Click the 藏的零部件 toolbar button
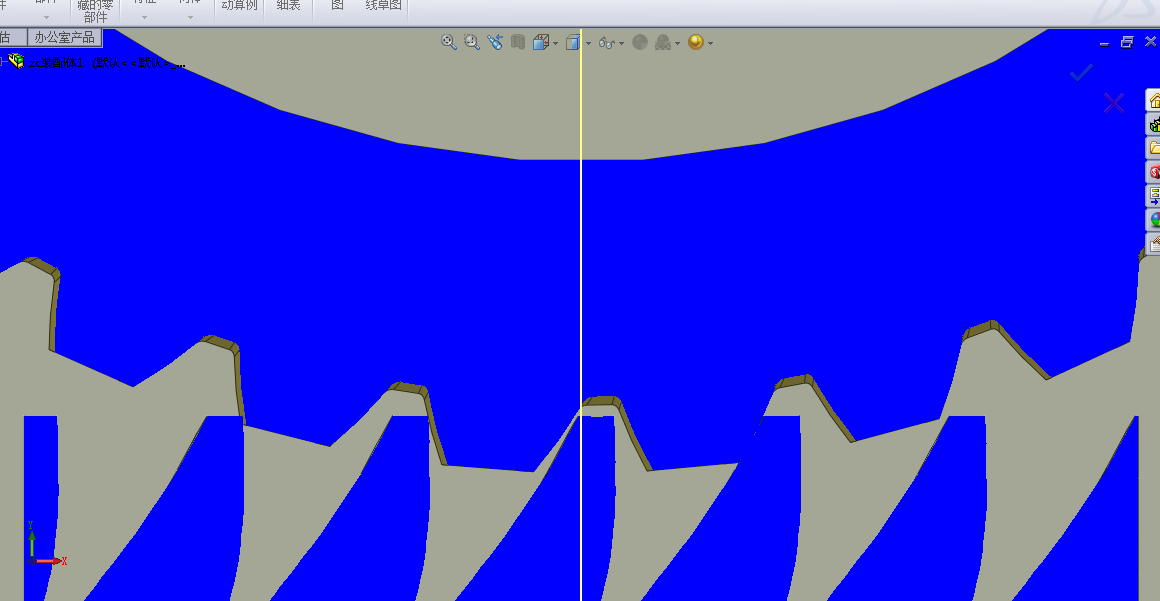This screenshot has width=1160, height=601. [x=95, y=10]
